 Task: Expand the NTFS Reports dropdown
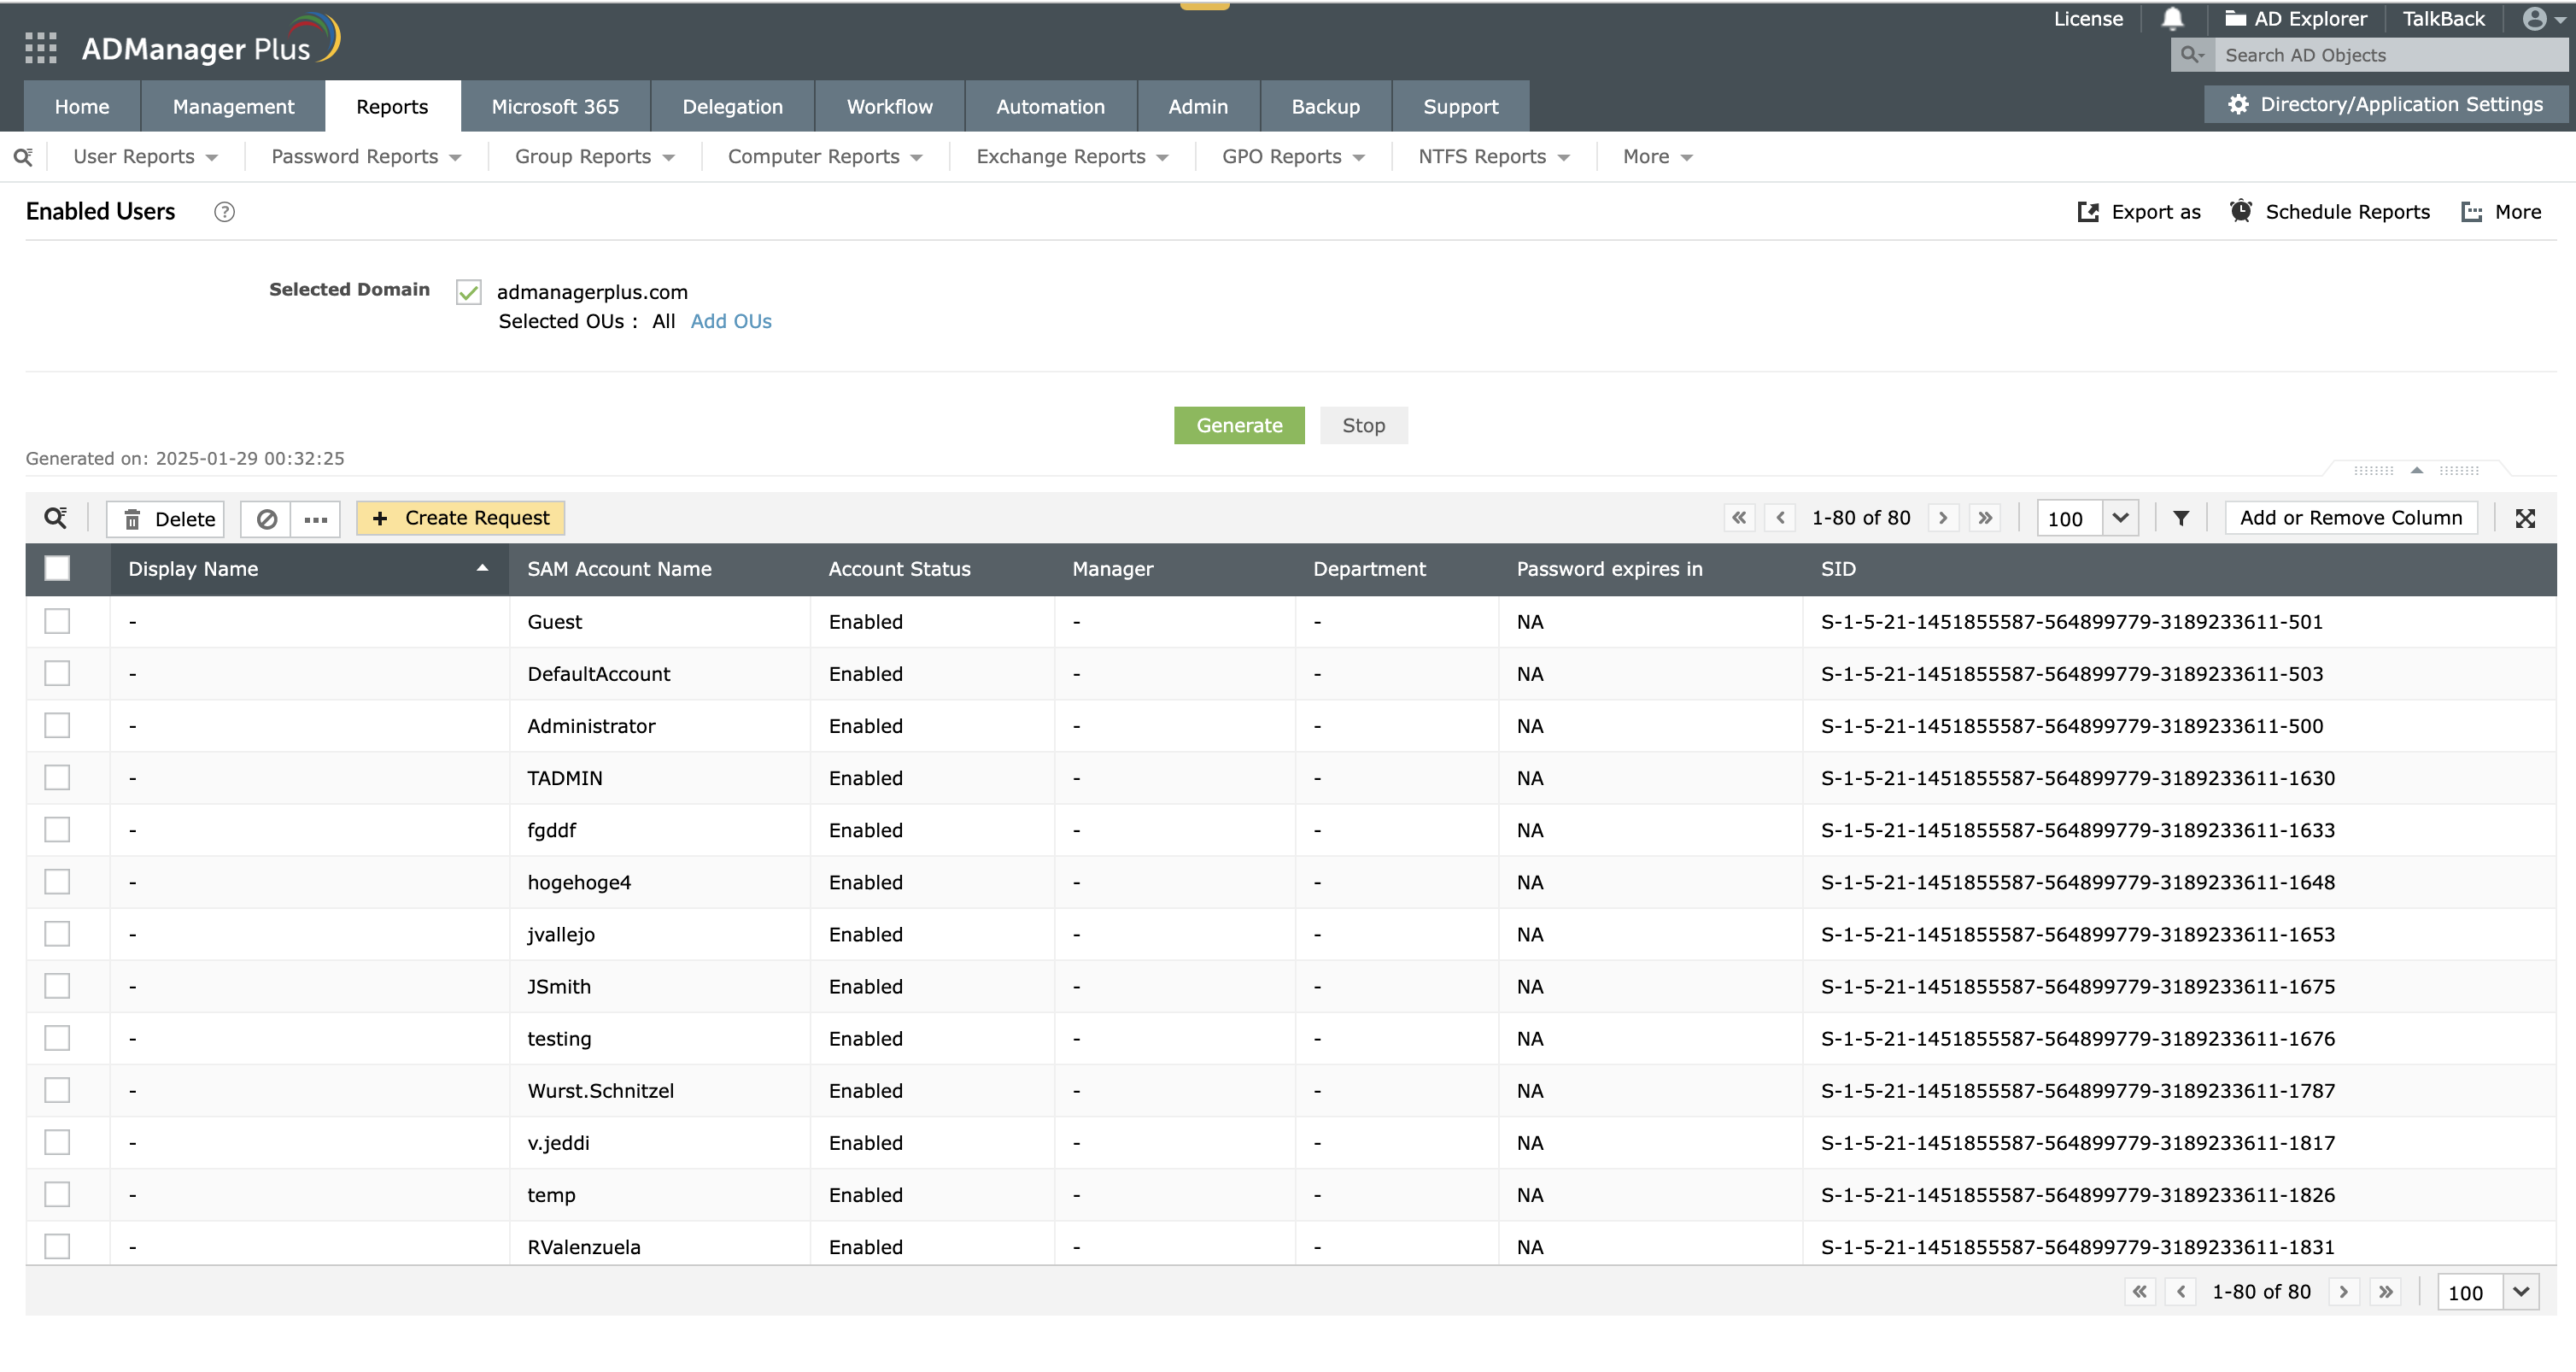pyautogui.click(x=1493, y=157)
